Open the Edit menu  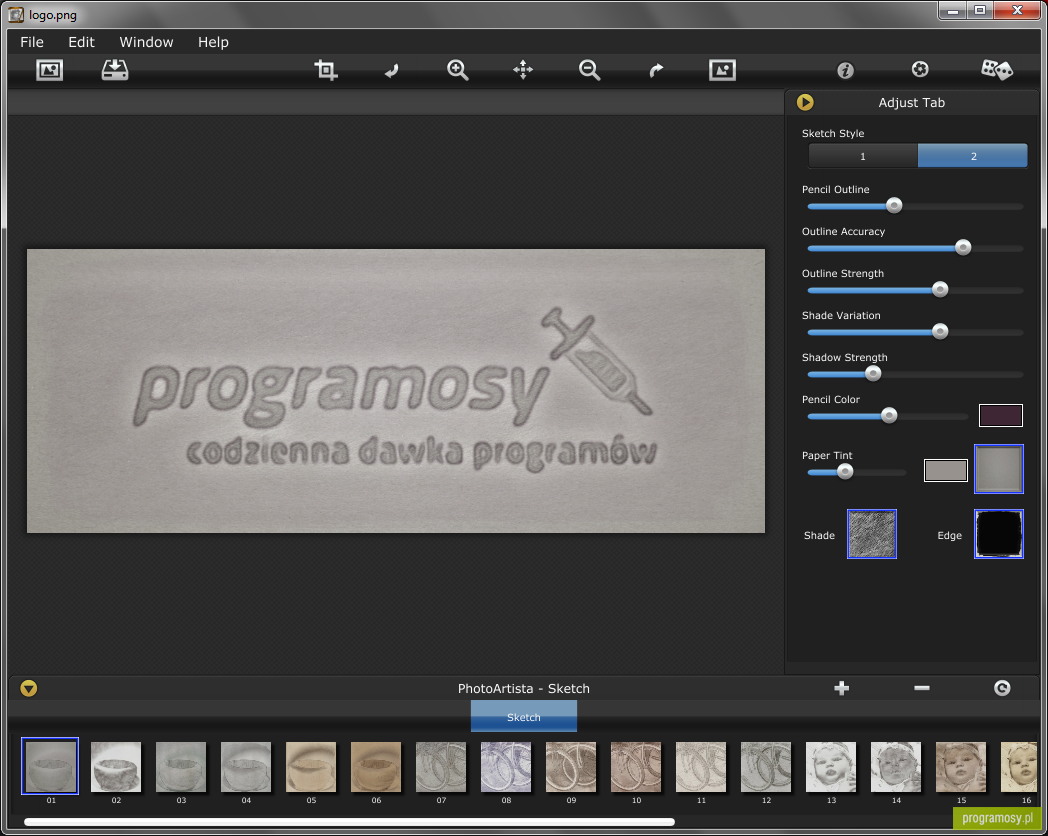click(x=82, y=42)
